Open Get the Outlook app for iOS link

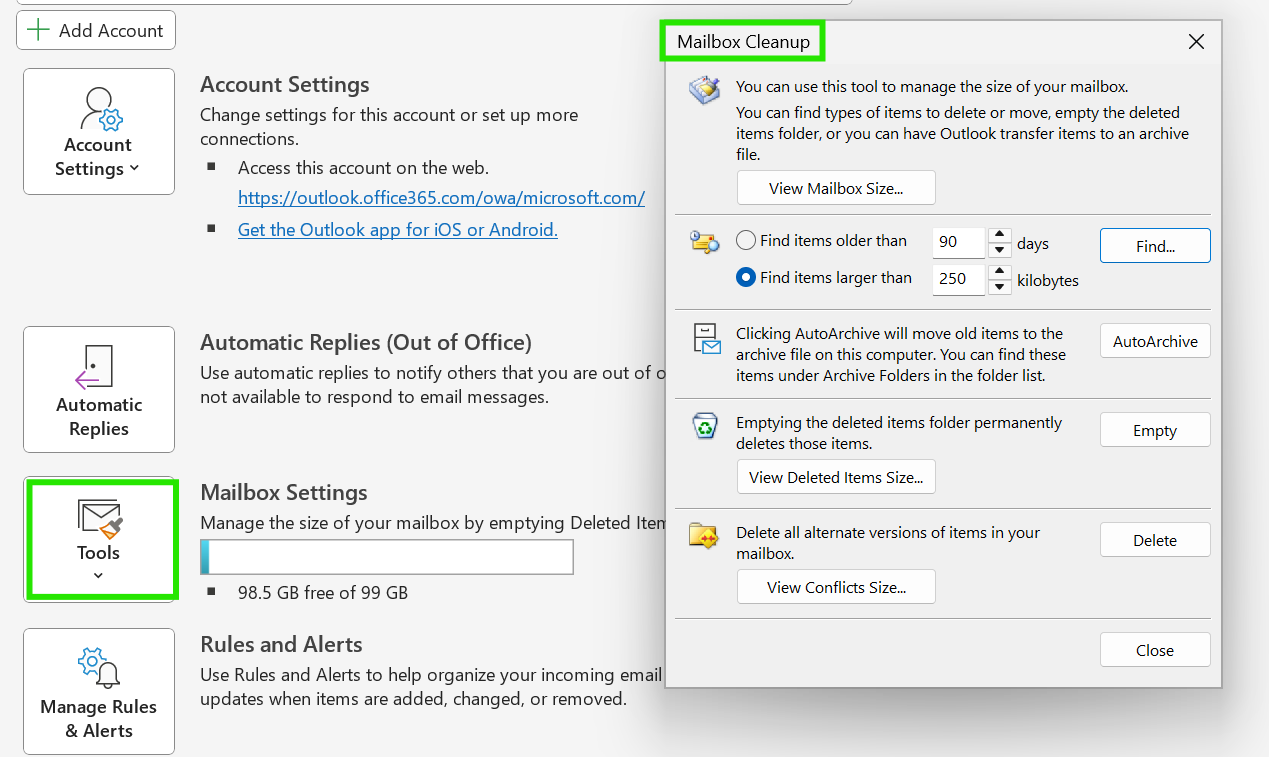pyautogui.click(x=398, y=230)
